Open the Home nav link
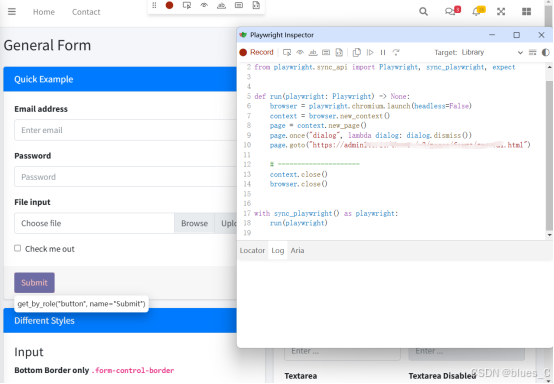This screenshot has height=384, width=554. click(x=44, y=12)
